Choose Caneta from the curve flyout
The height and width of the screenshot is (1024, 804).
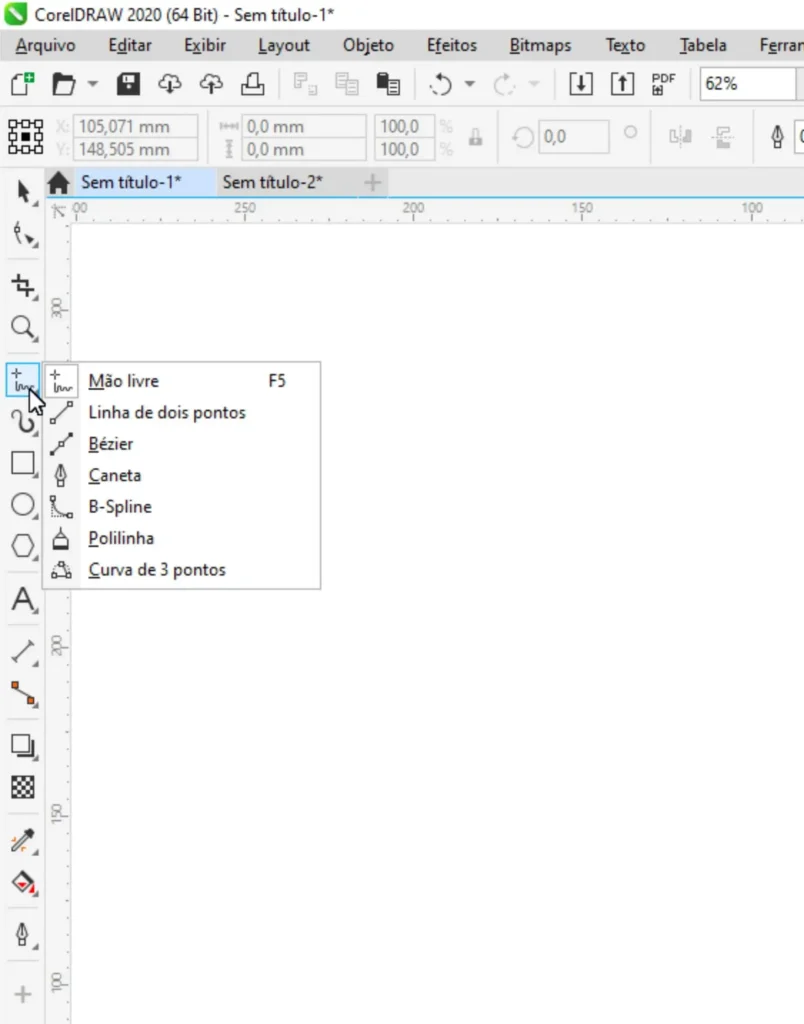182,475
